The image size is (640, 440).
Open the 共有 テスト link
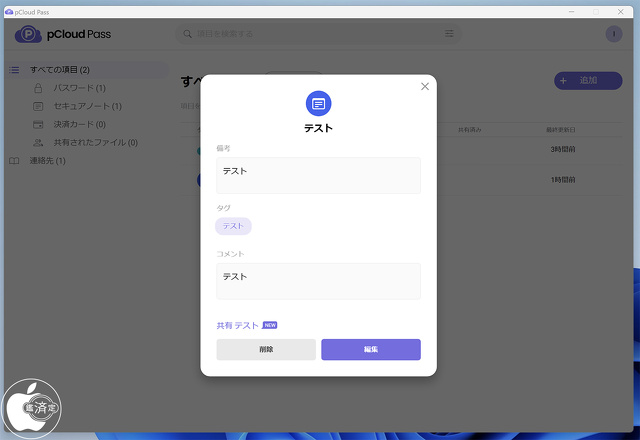[x=237, y=325]
